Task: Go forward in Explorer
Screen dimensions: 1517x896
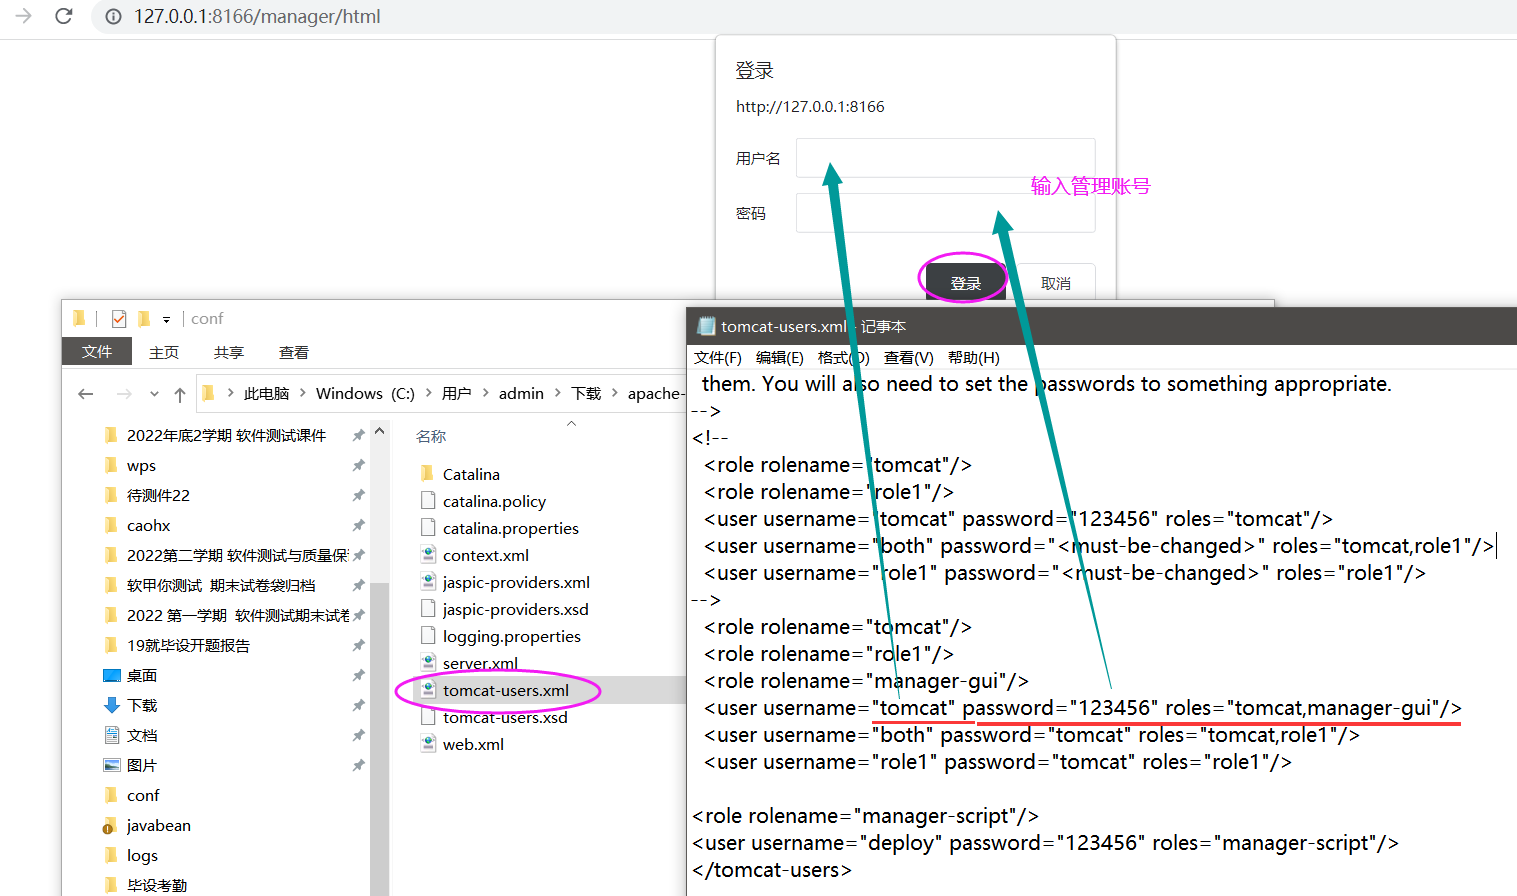Action: [124, 394]
